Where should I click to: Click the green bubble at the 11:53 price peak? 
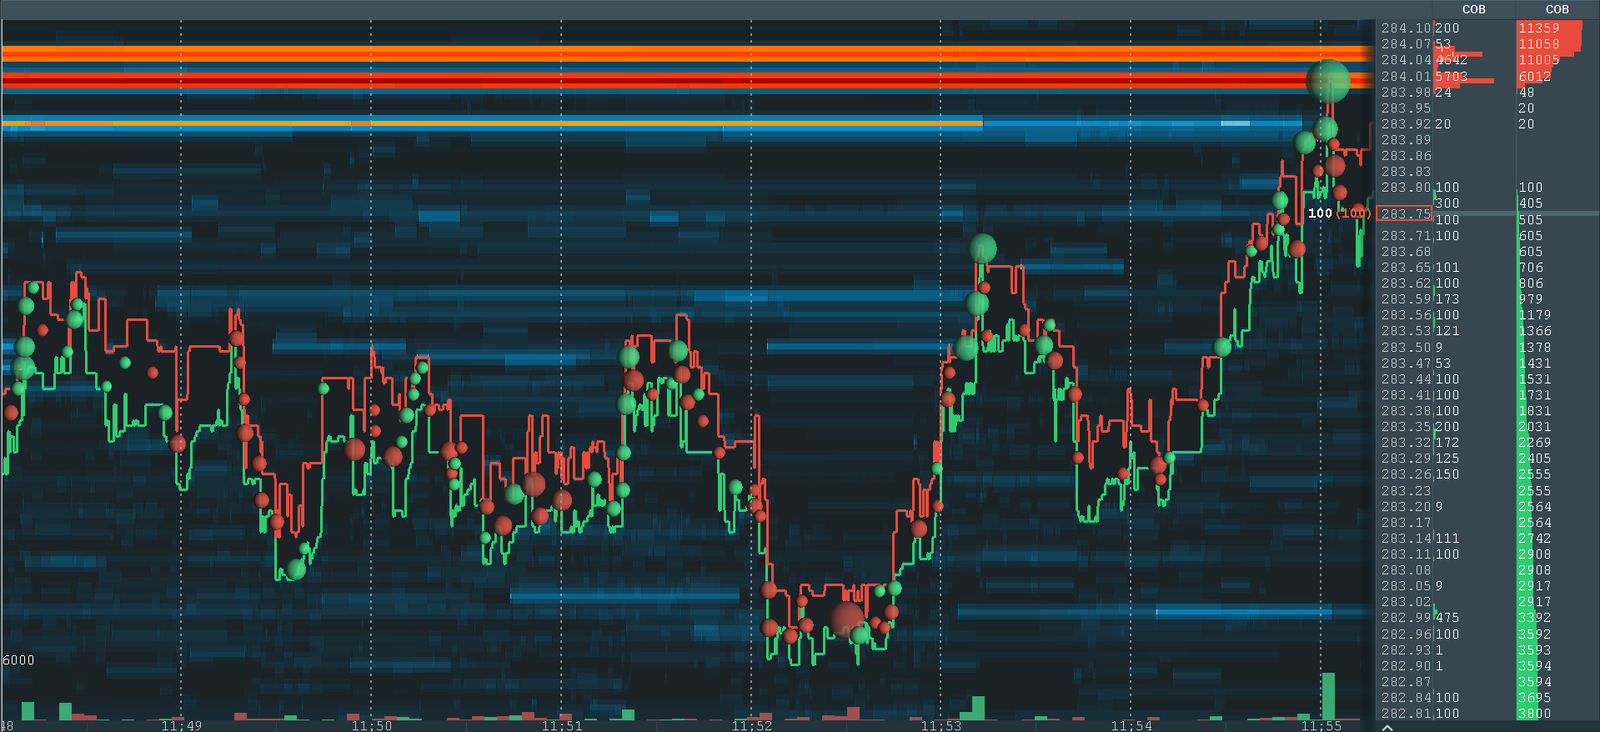coord(983,248)
